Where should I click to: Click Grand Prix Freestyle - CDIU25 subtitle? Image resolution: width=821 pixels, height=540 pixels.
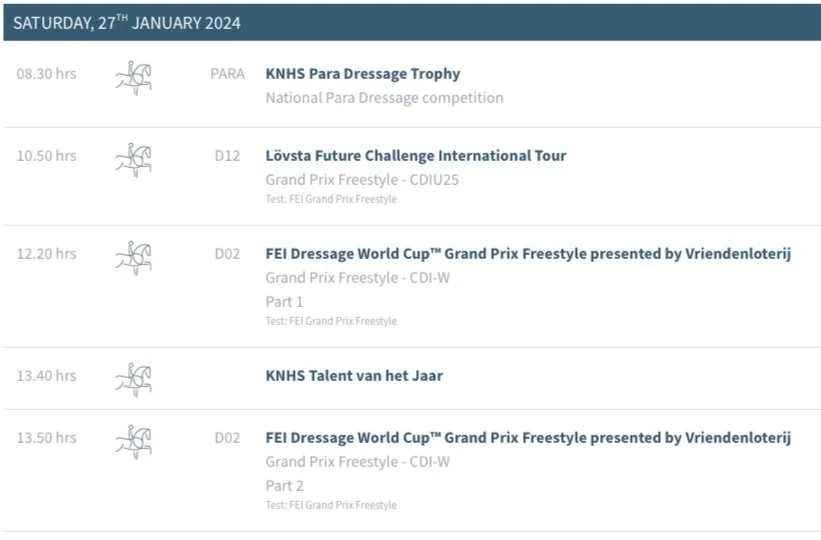(362, 180)
